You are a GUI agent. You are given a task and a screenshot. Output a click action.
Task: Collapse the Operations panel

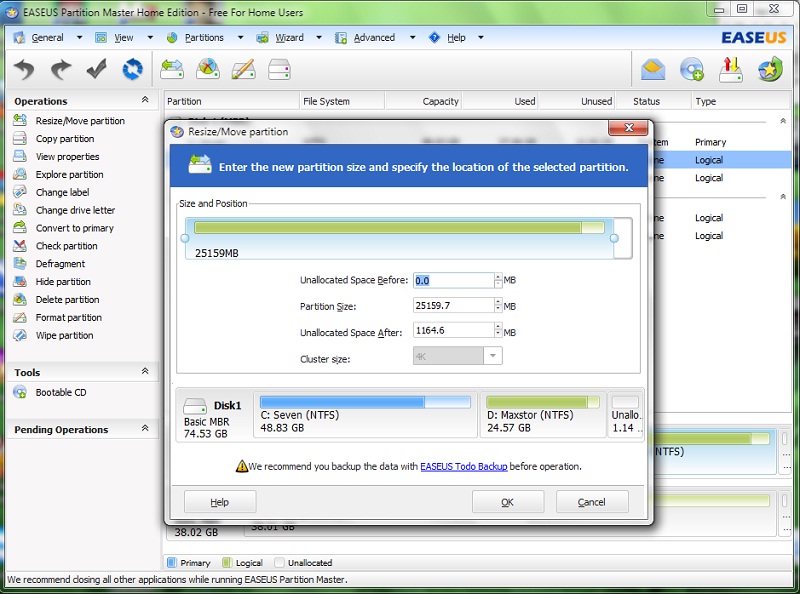(x=145, y=100)
